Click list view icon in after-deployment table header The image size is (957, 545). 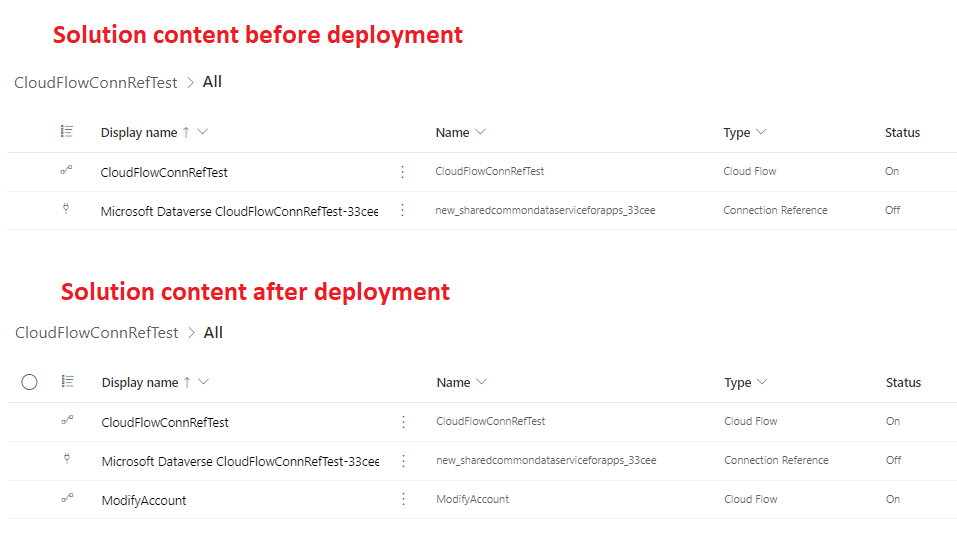[67, 382]
